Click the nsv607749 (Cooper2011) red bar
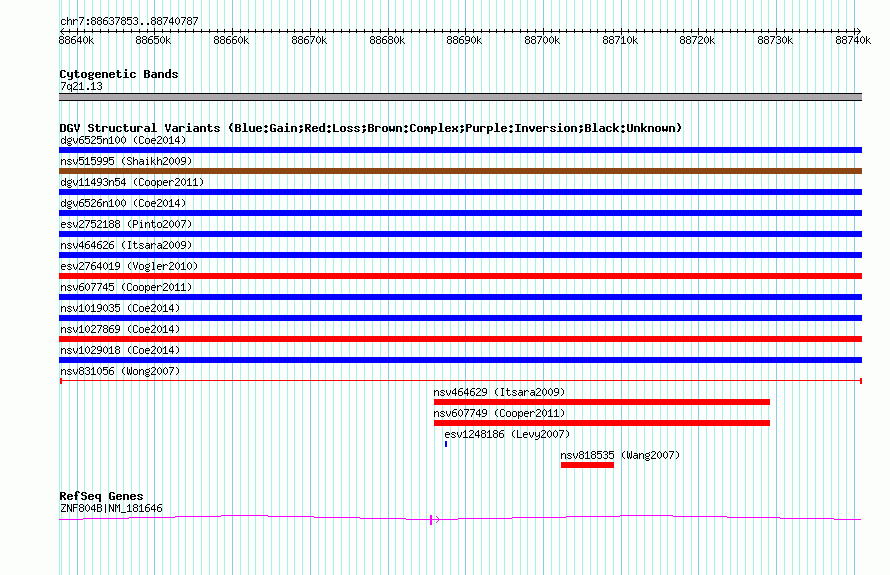This screenshot has height=575, width=890. click(x=602, y=423)
